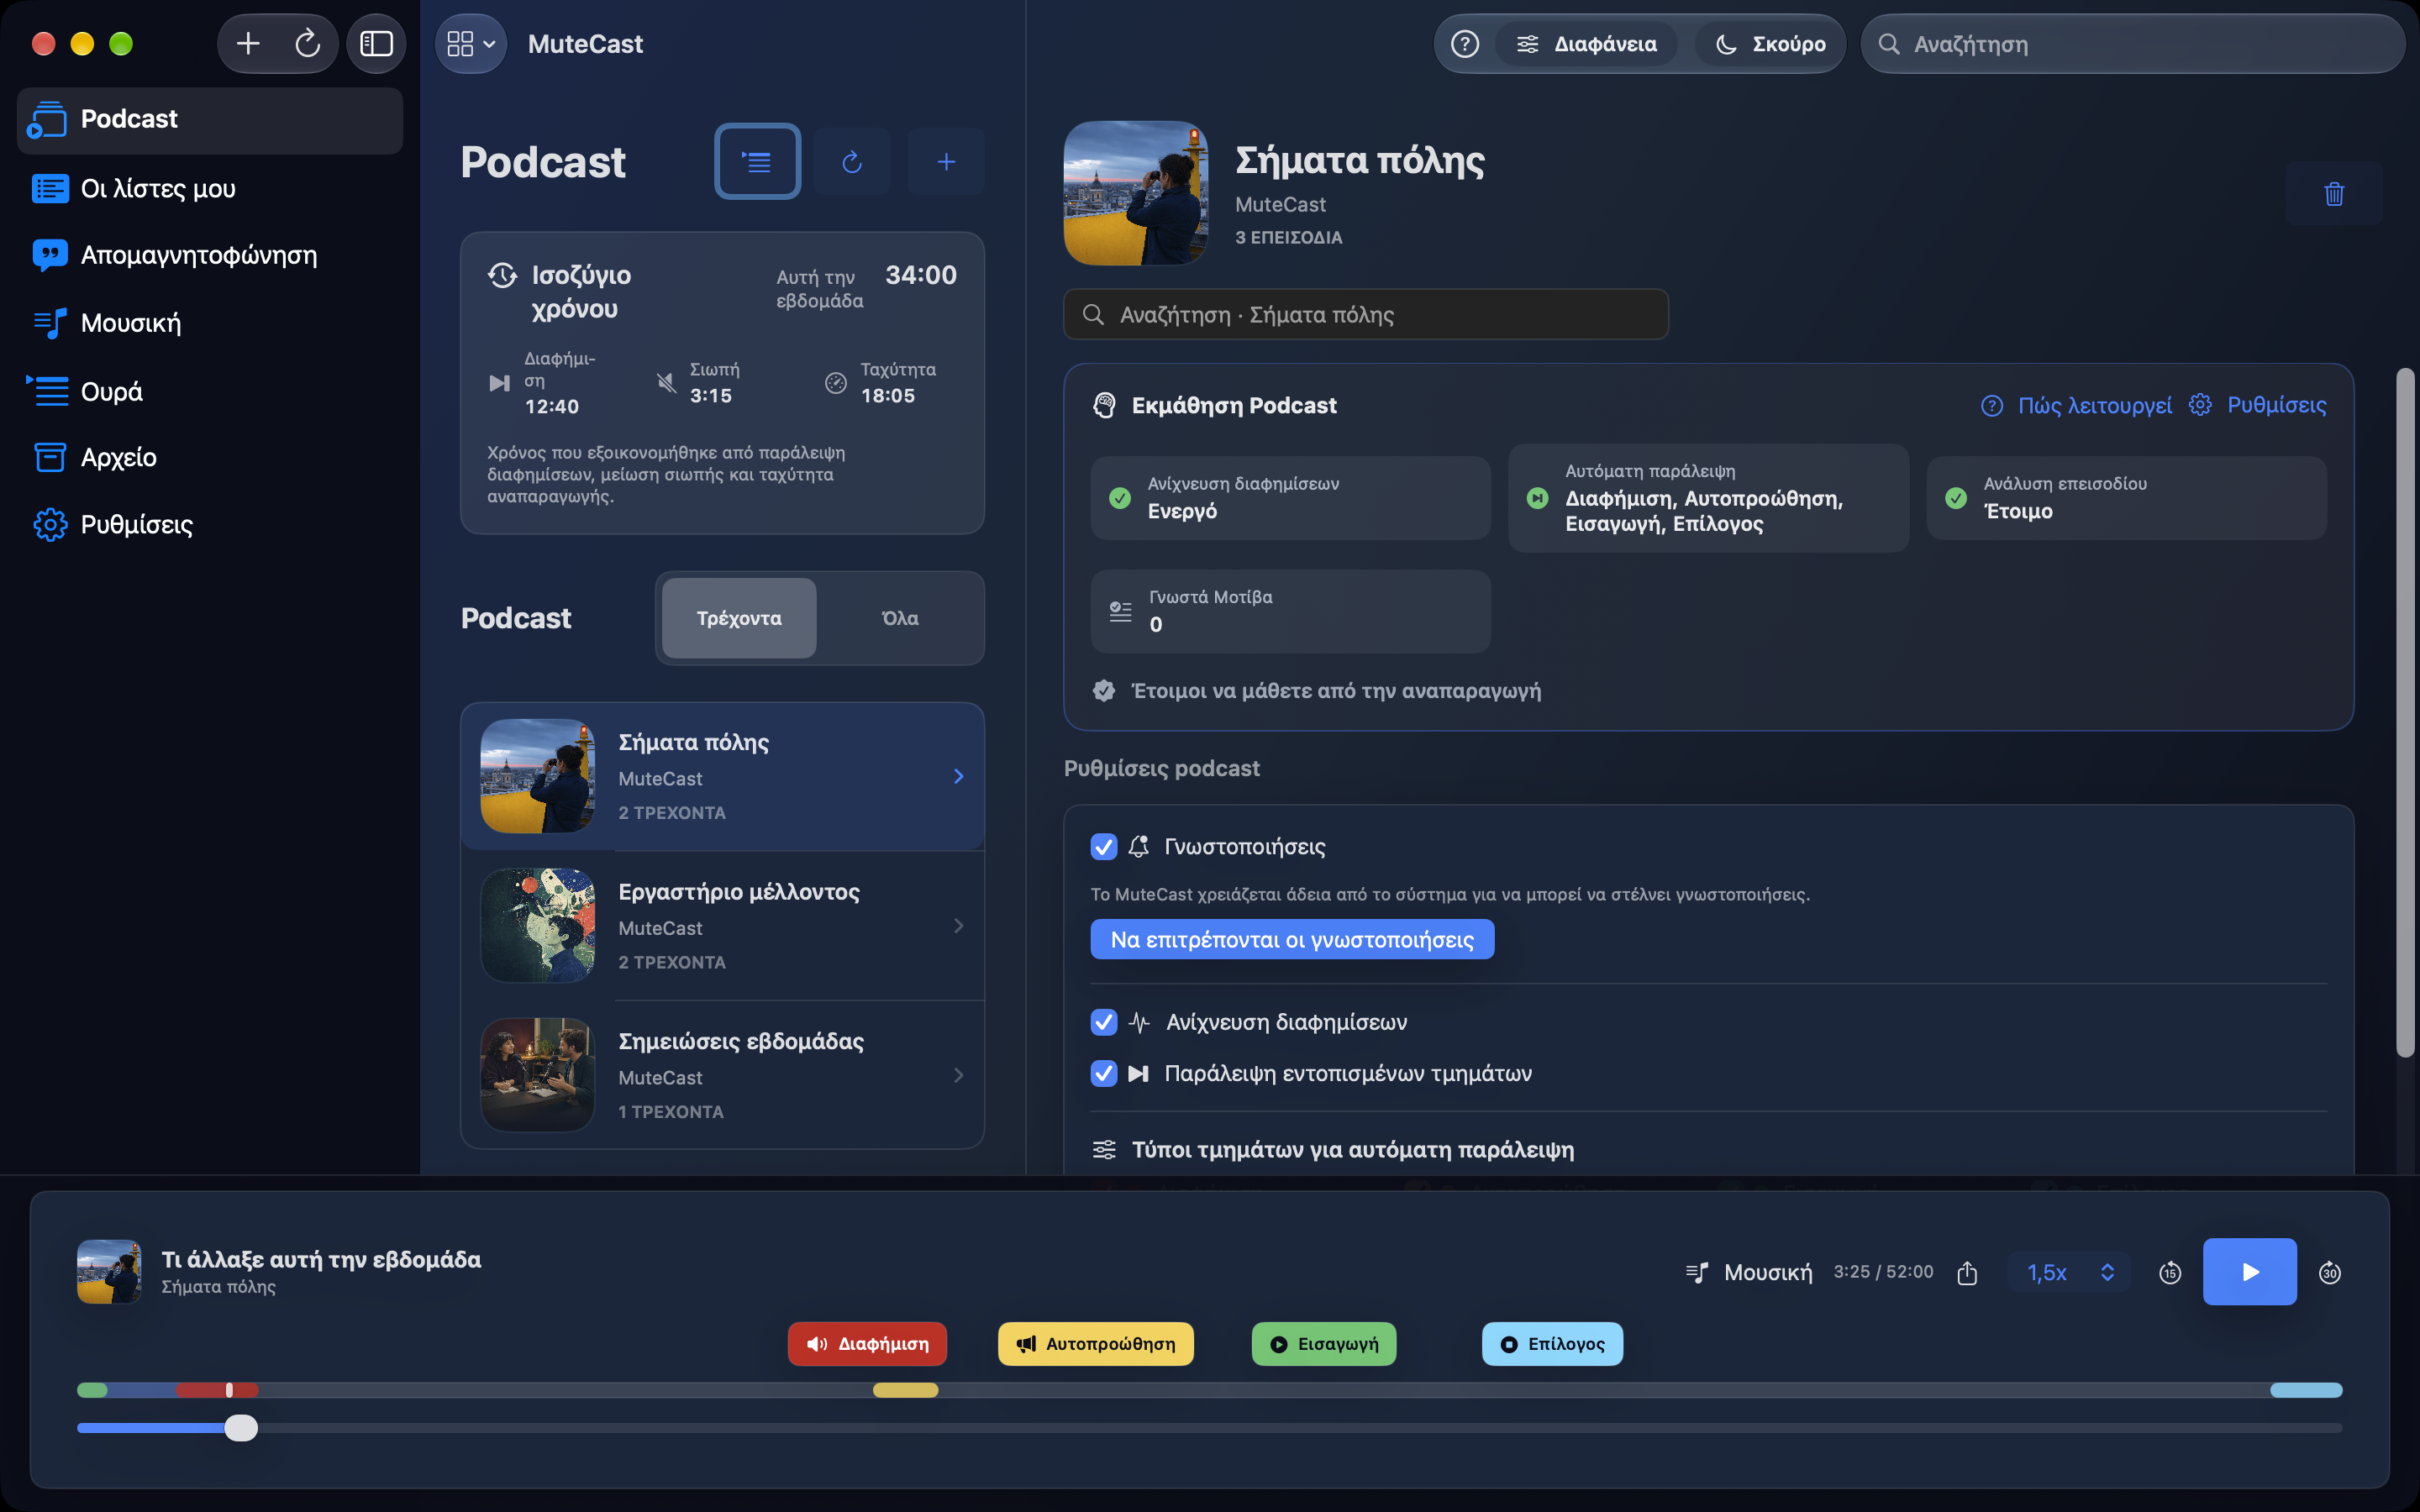Select the Όλα tab
The image size is (2420, 1512).
[900, 618]
